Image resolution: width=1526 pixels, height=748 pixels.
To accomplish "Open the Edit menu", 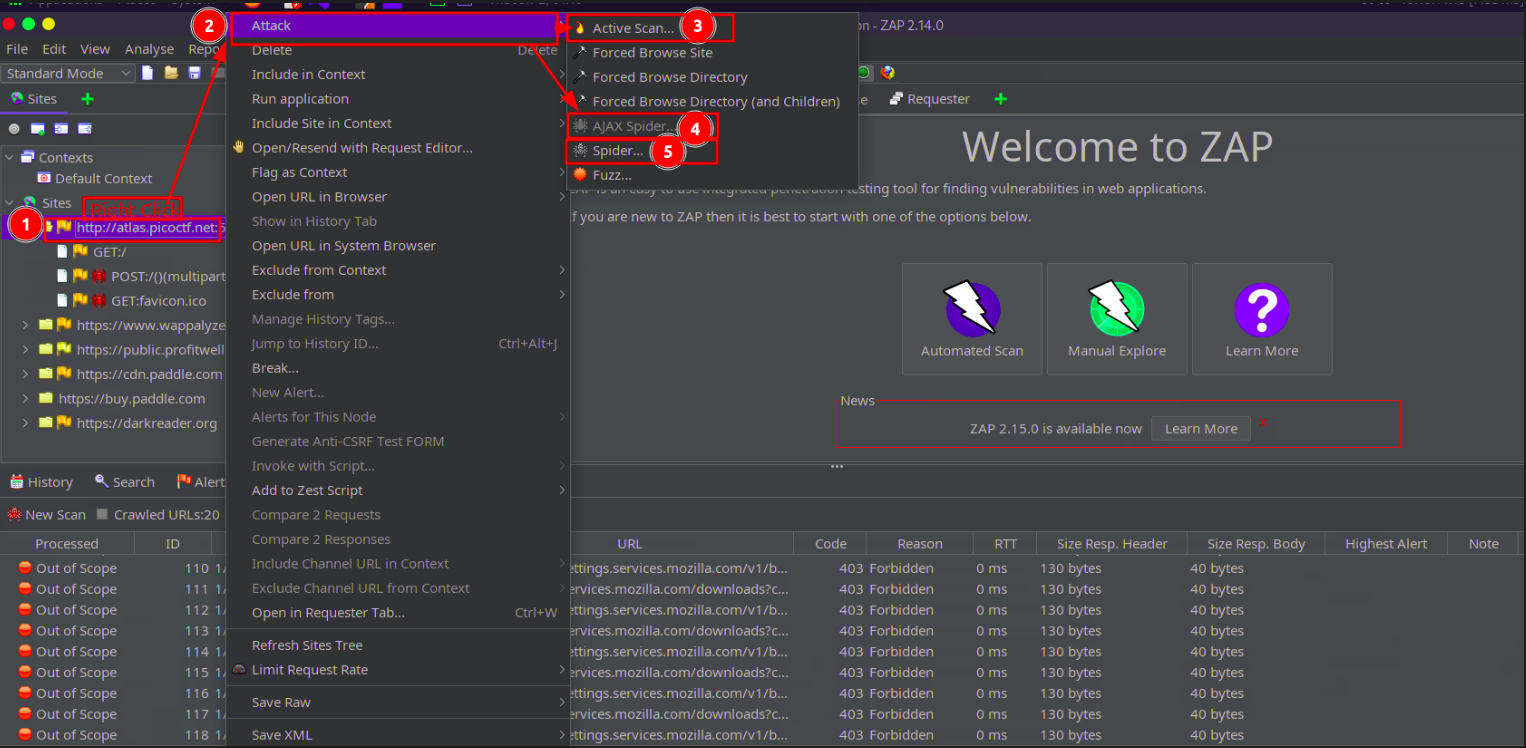I will (54, 49).
